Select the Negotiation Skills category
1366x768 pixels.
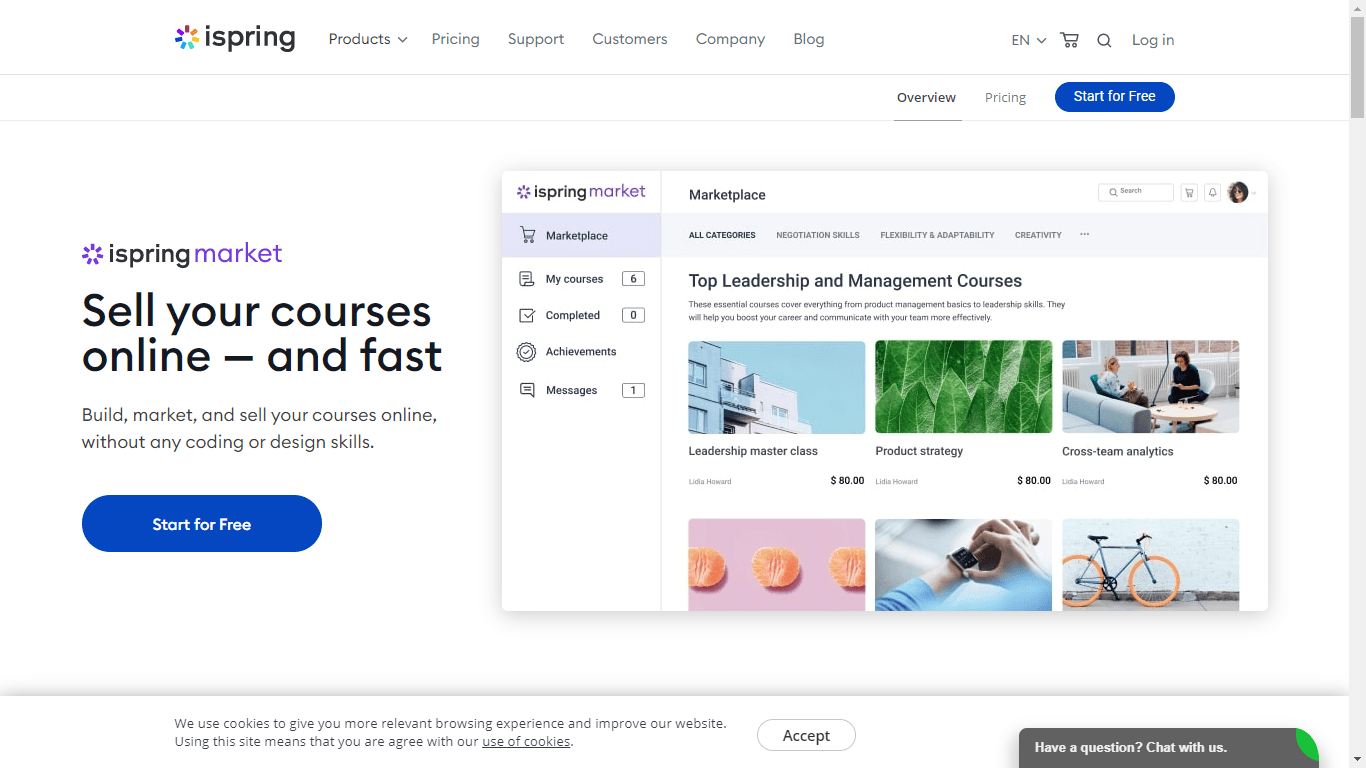(818, 235)
